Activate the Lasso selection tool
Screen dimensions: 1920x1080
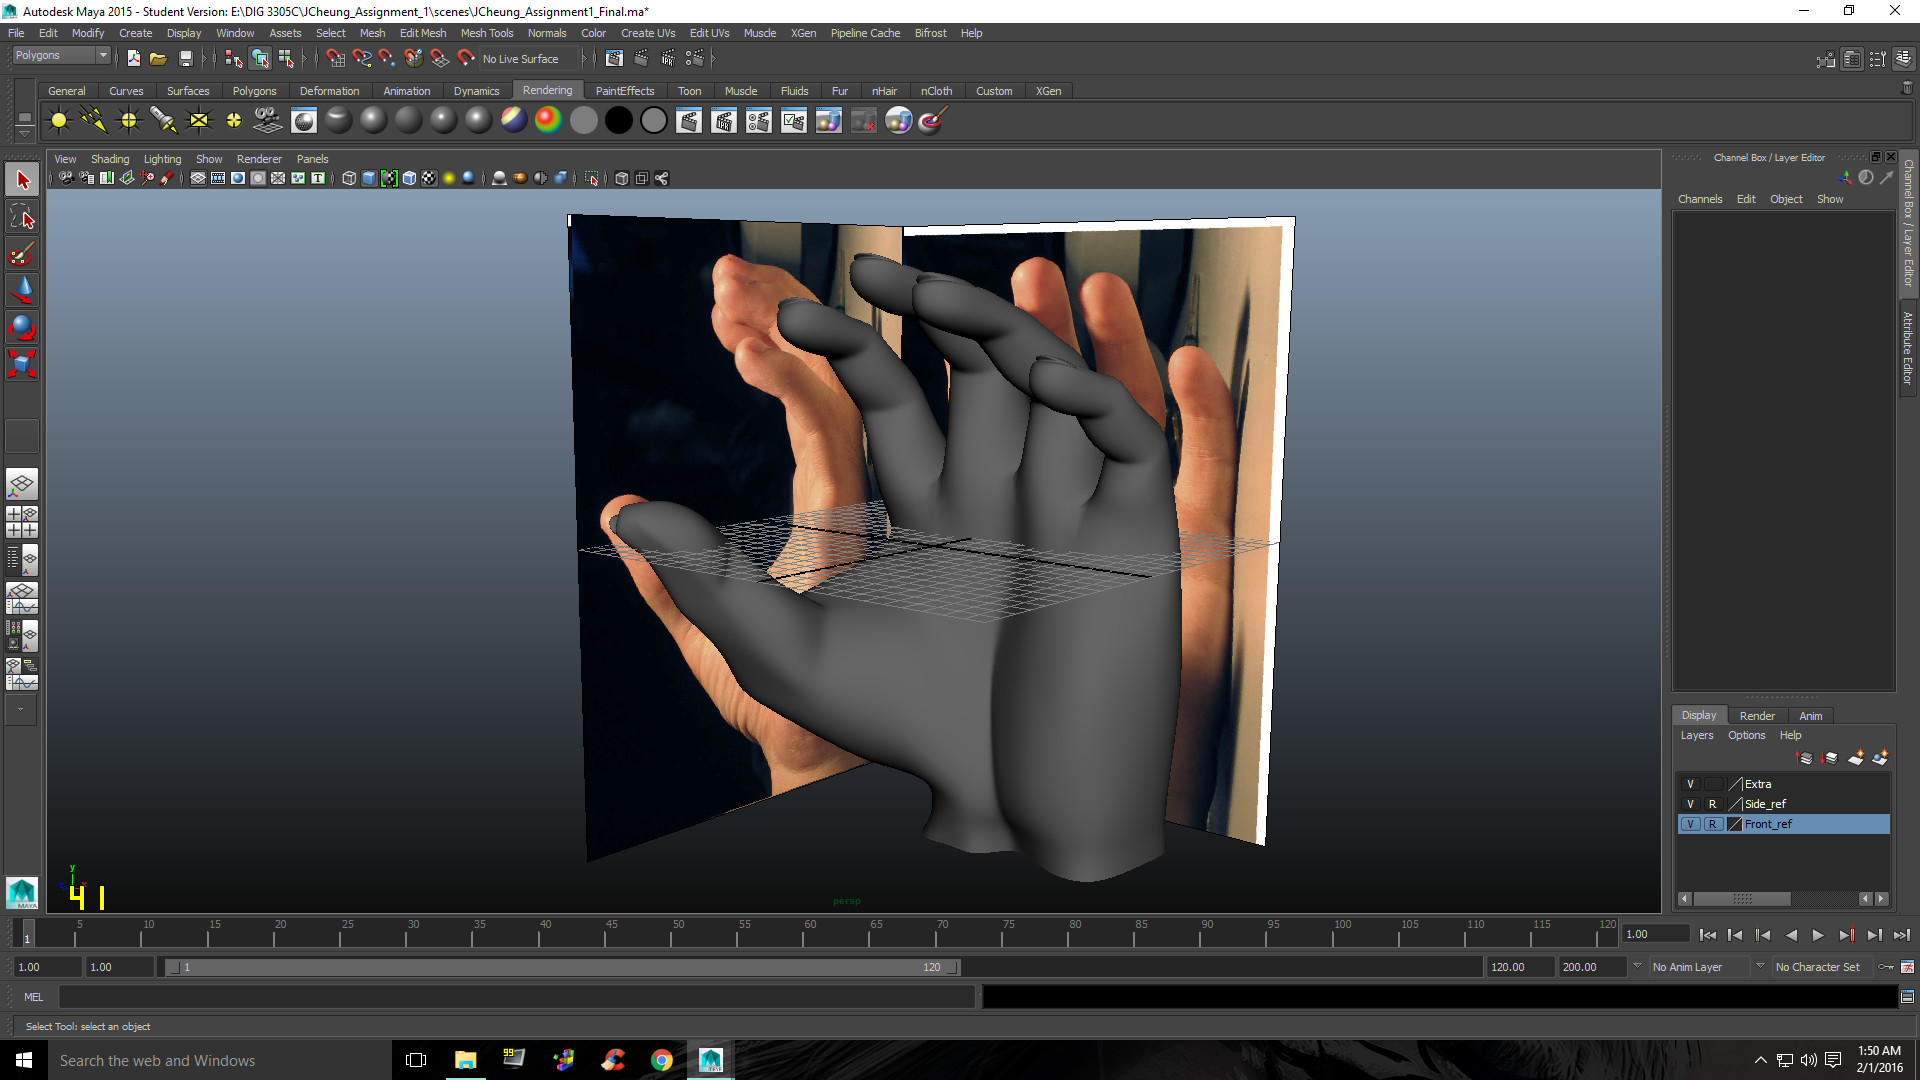coord(21,217)
